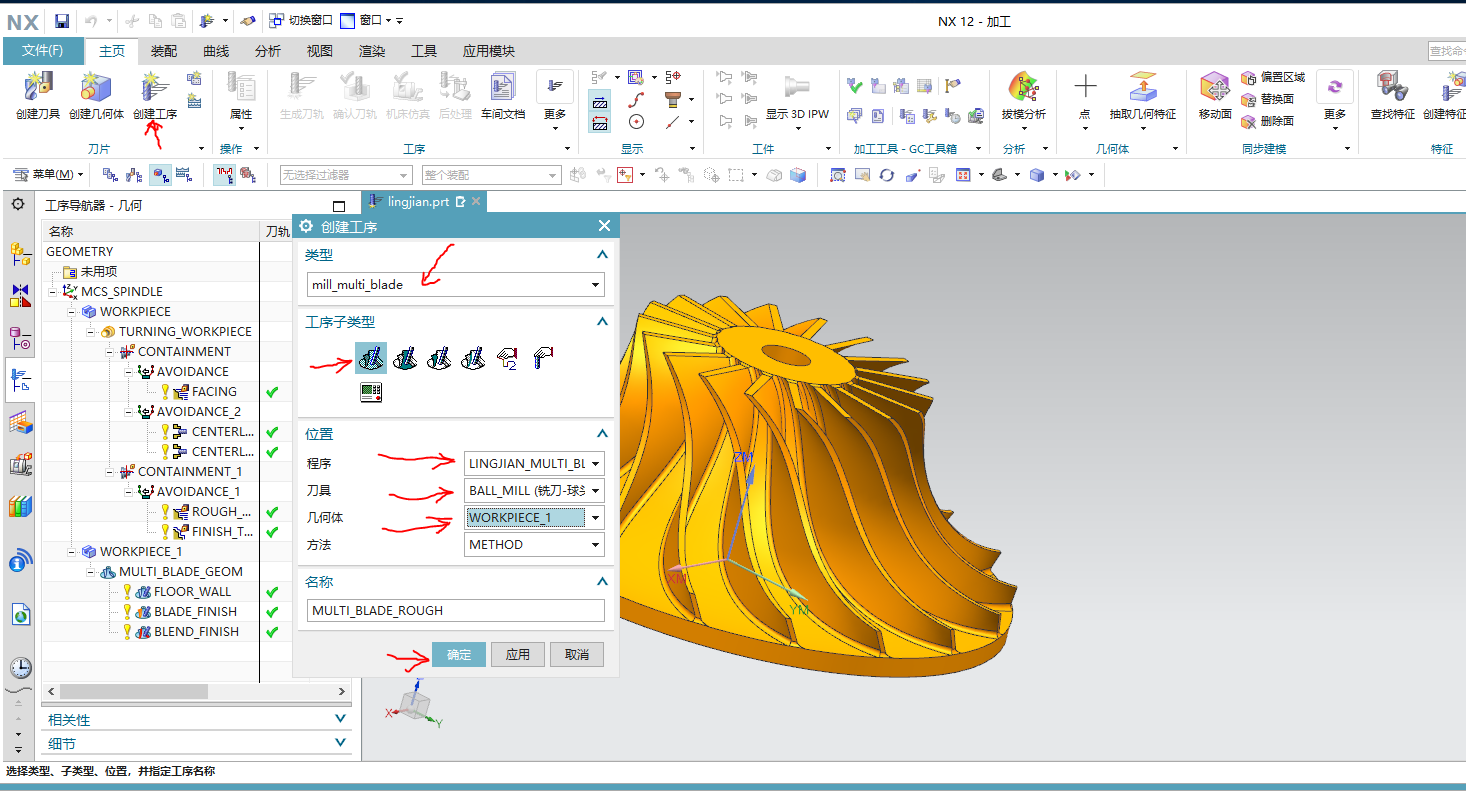Collapse the 类型 section in dialog
This screenshot has width=1466, height=791.
coord(601,255)
